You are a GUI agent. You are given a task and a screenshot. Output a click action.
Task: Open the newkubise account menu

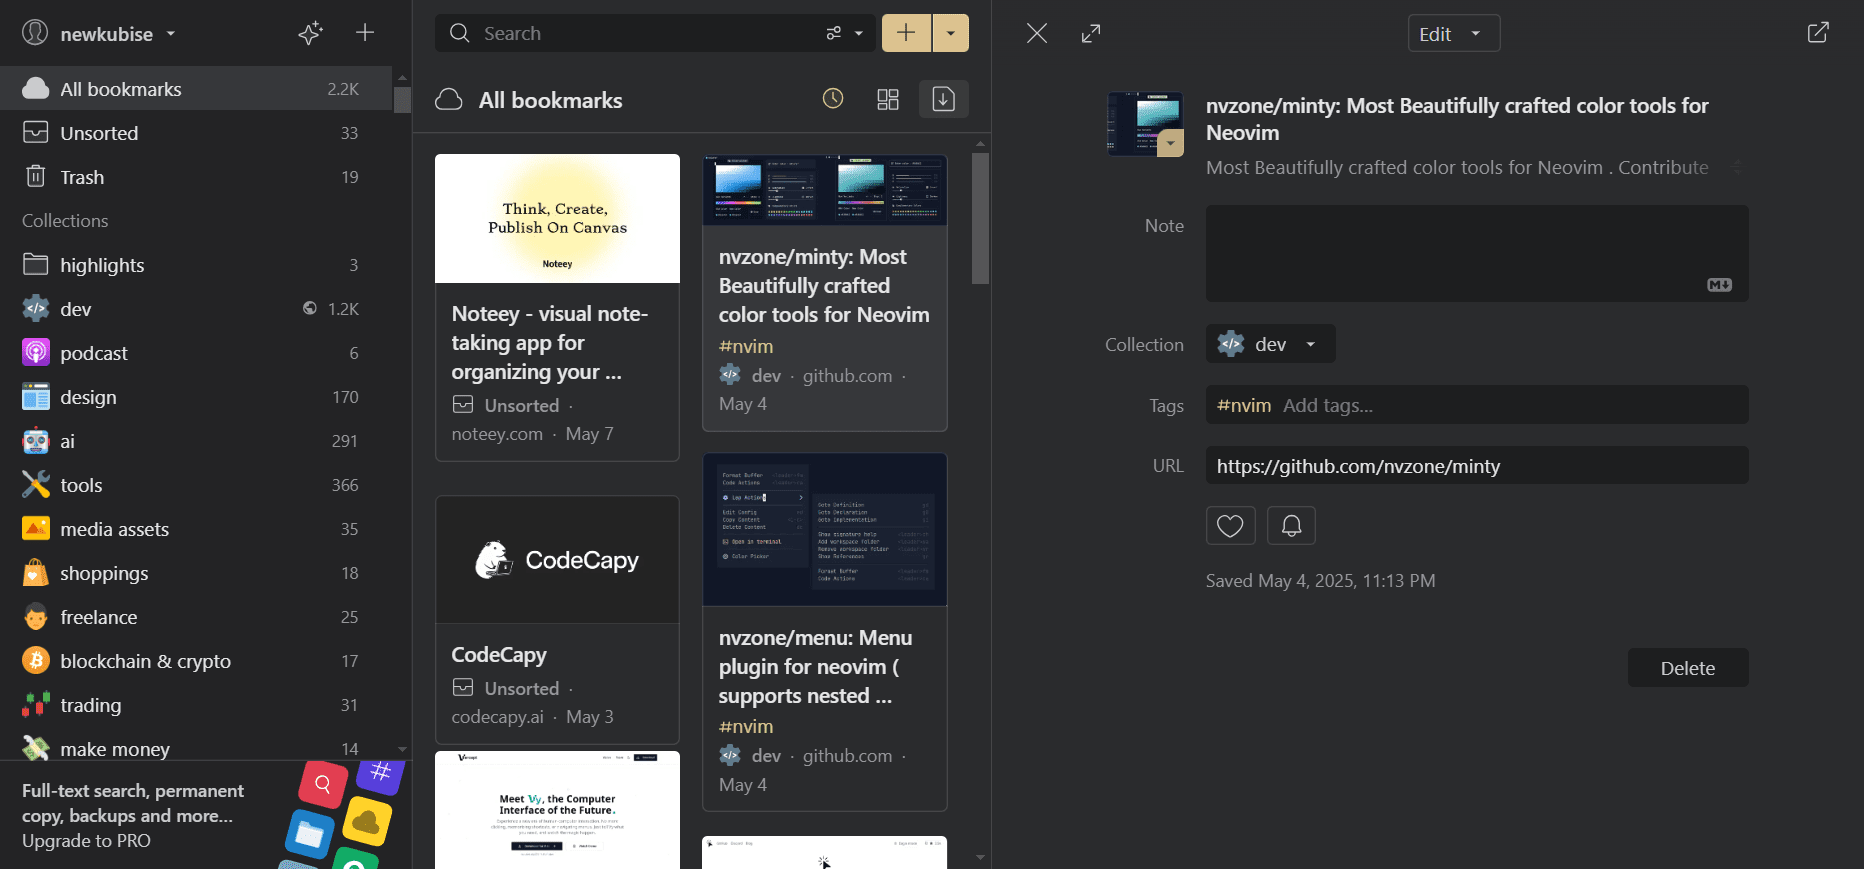coord(99,33)
